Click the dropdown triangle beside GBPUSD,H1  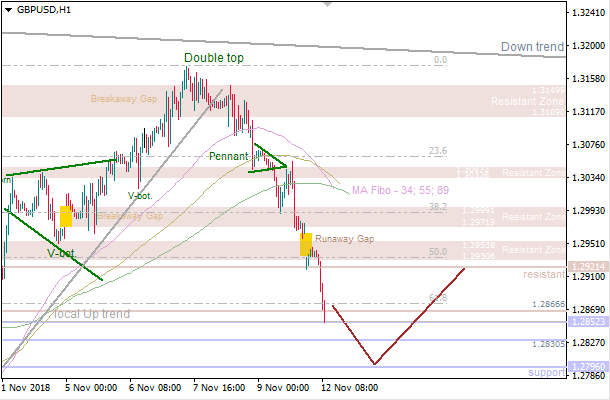[7, 8]
